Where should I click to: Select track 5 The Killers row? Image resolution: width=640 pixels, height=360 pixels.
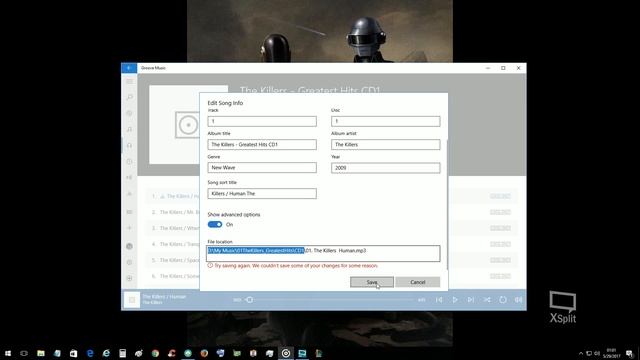tap(331, 260)
